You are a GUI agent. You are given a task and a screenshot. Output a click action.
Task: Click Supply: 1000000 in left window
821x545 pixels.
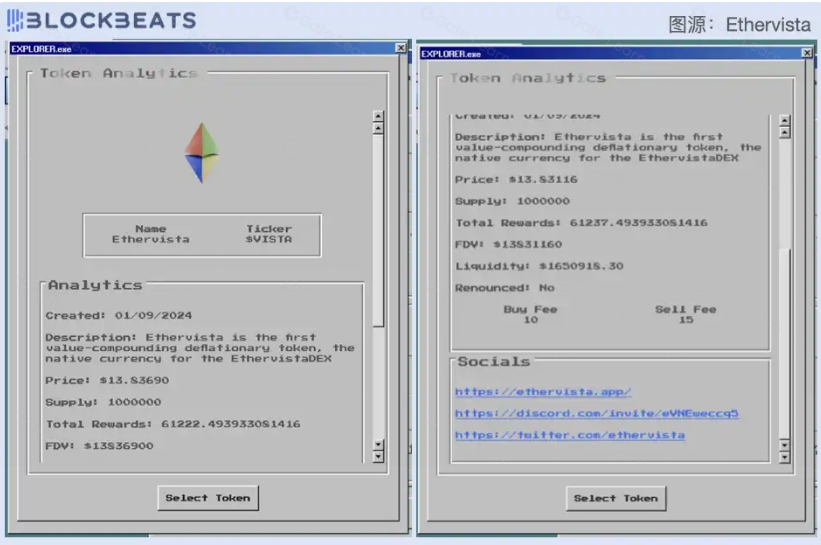coord(103,402)
